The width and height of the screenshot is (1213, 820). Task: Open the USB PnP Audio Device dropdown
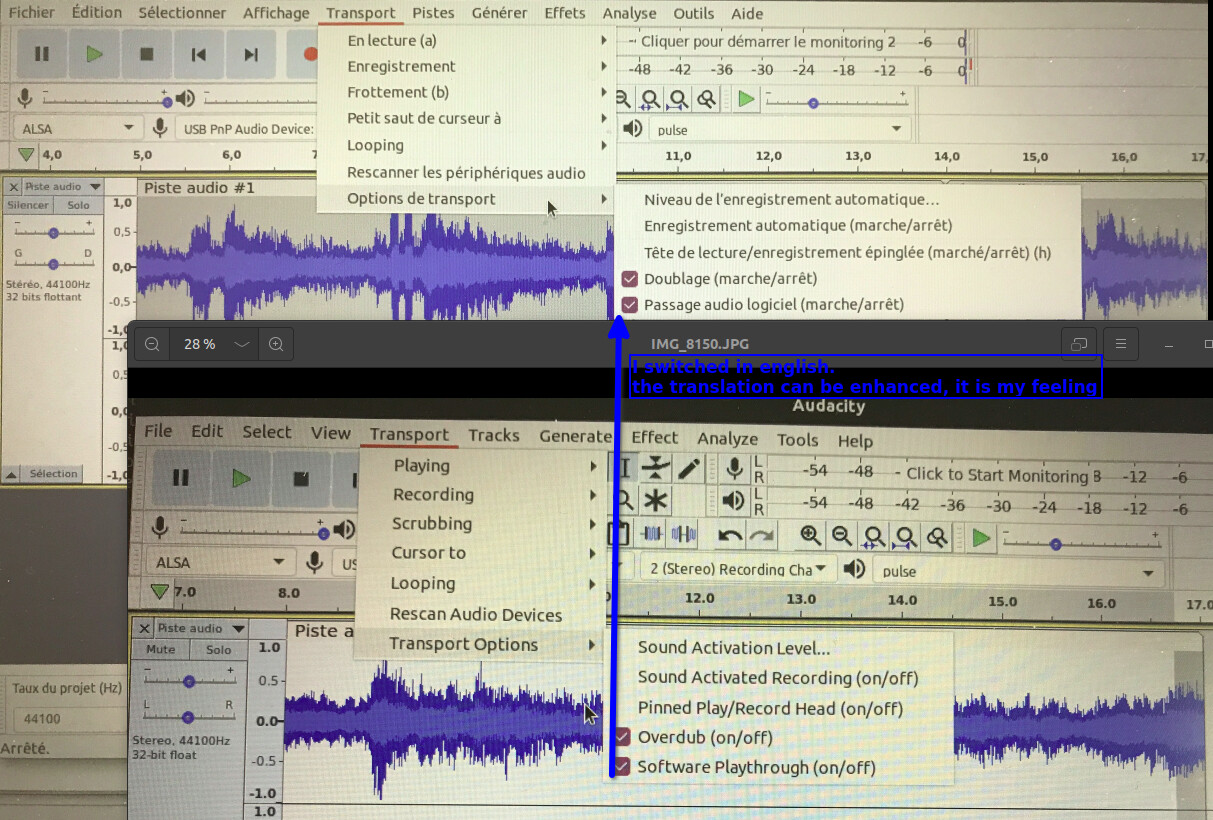click(x=246, y=129)
